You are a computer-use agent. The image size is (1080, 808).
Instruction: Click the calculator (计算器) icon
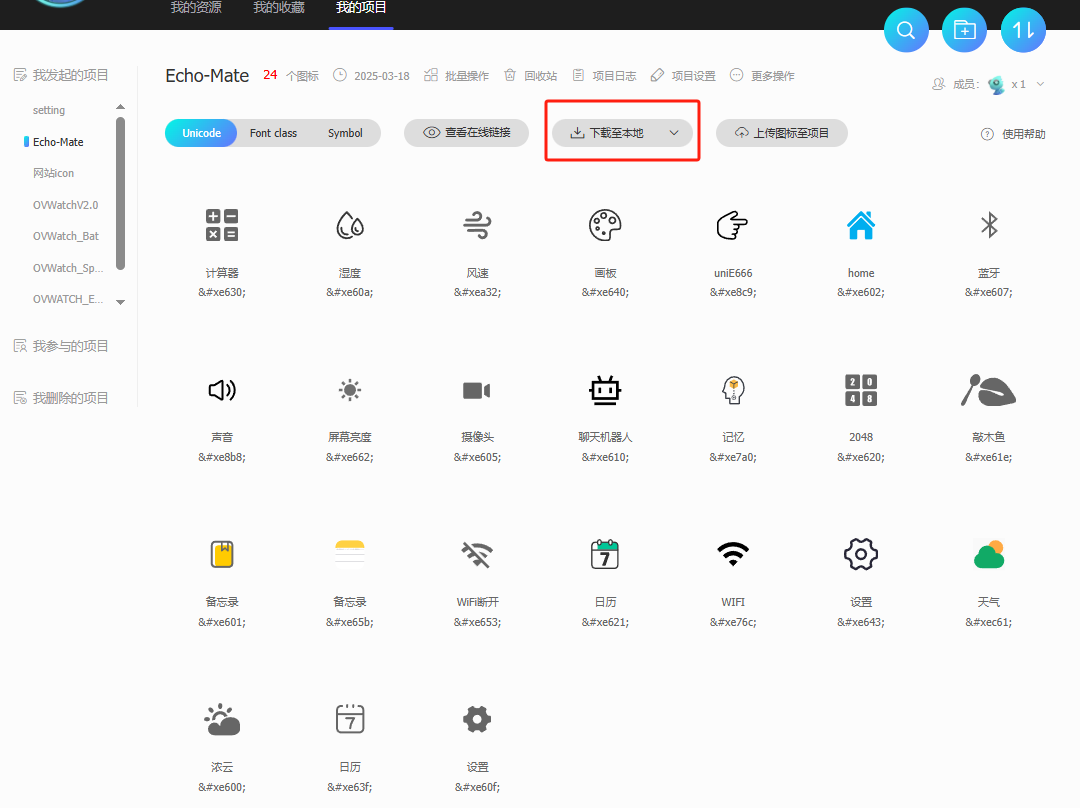tap(222, 226)
